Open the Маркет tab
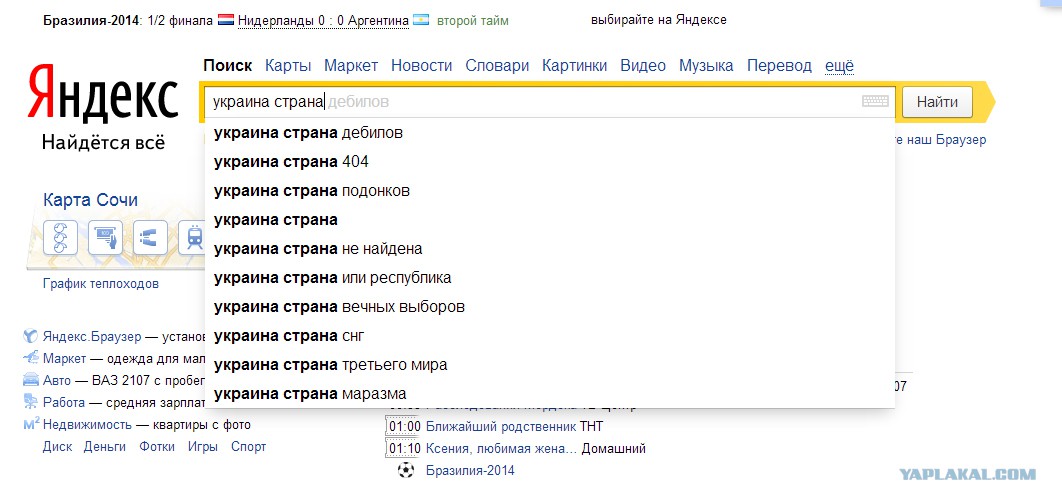The height and width of the screenshot is (504, 1062). tap(351, 66)
